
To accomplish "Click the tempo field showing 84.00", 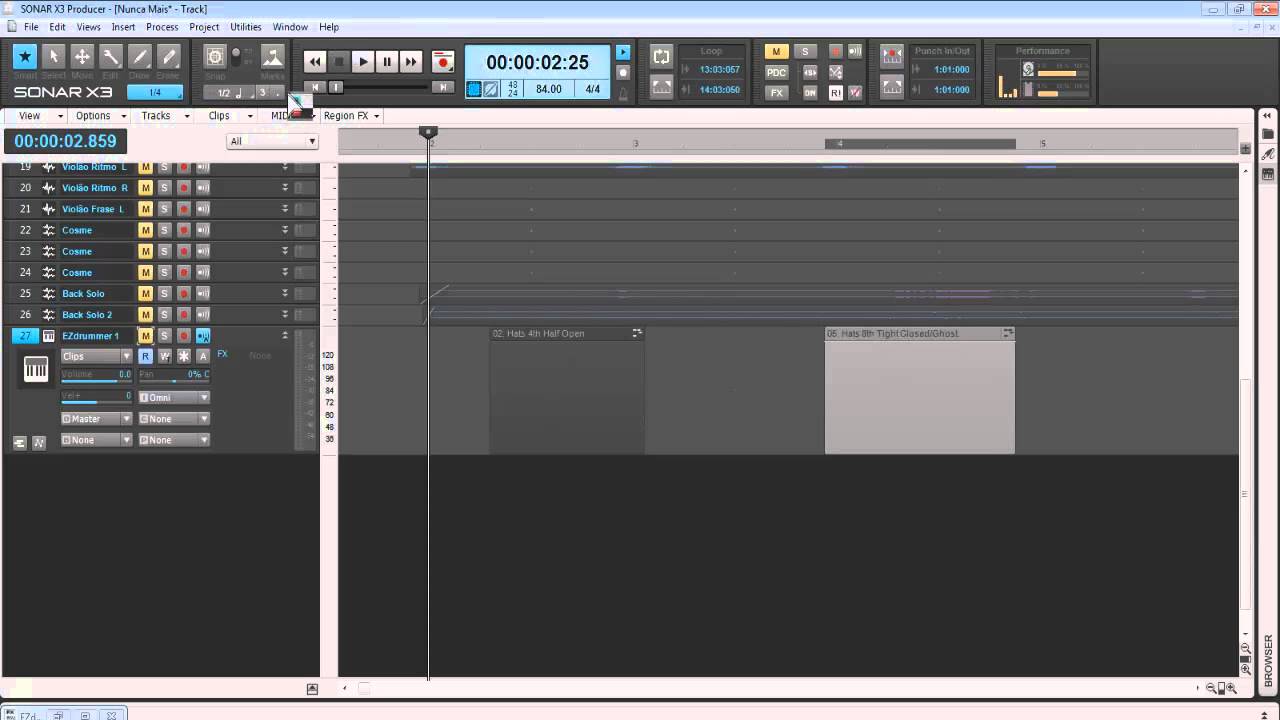I will coord(549,89).
